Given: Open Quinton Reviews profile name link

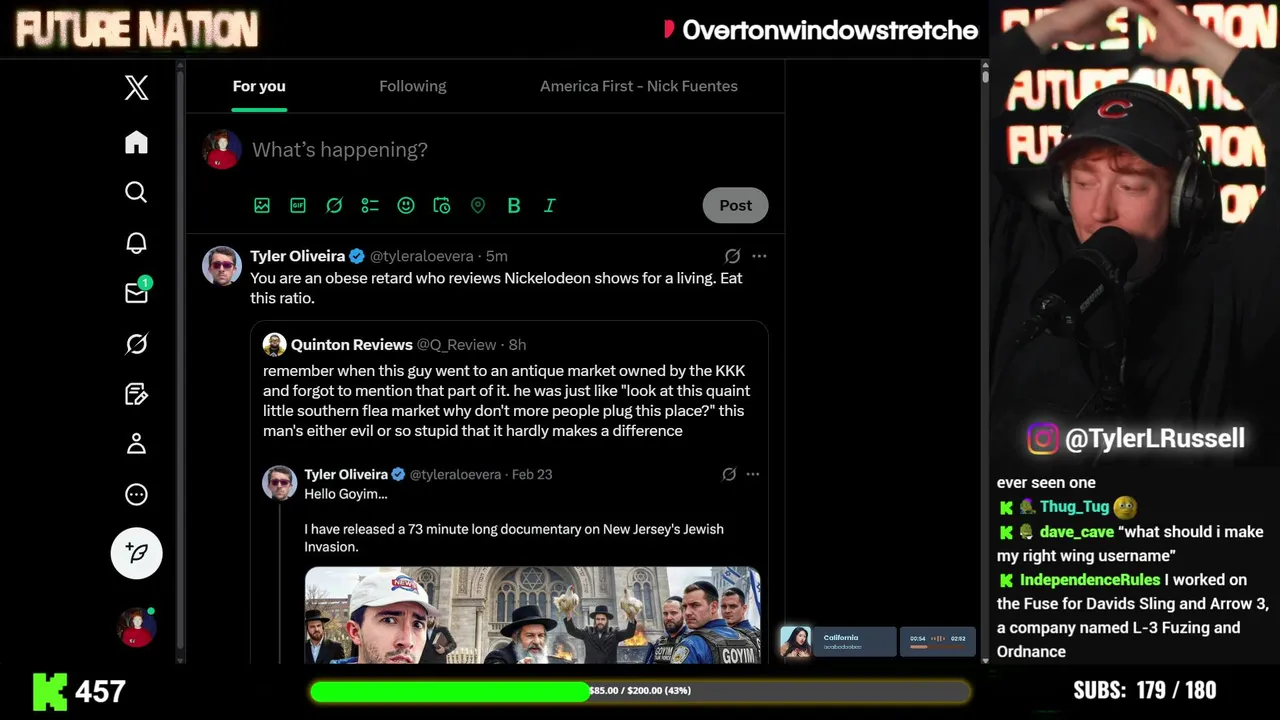Looking at the screenshot, I should point(352,344).
